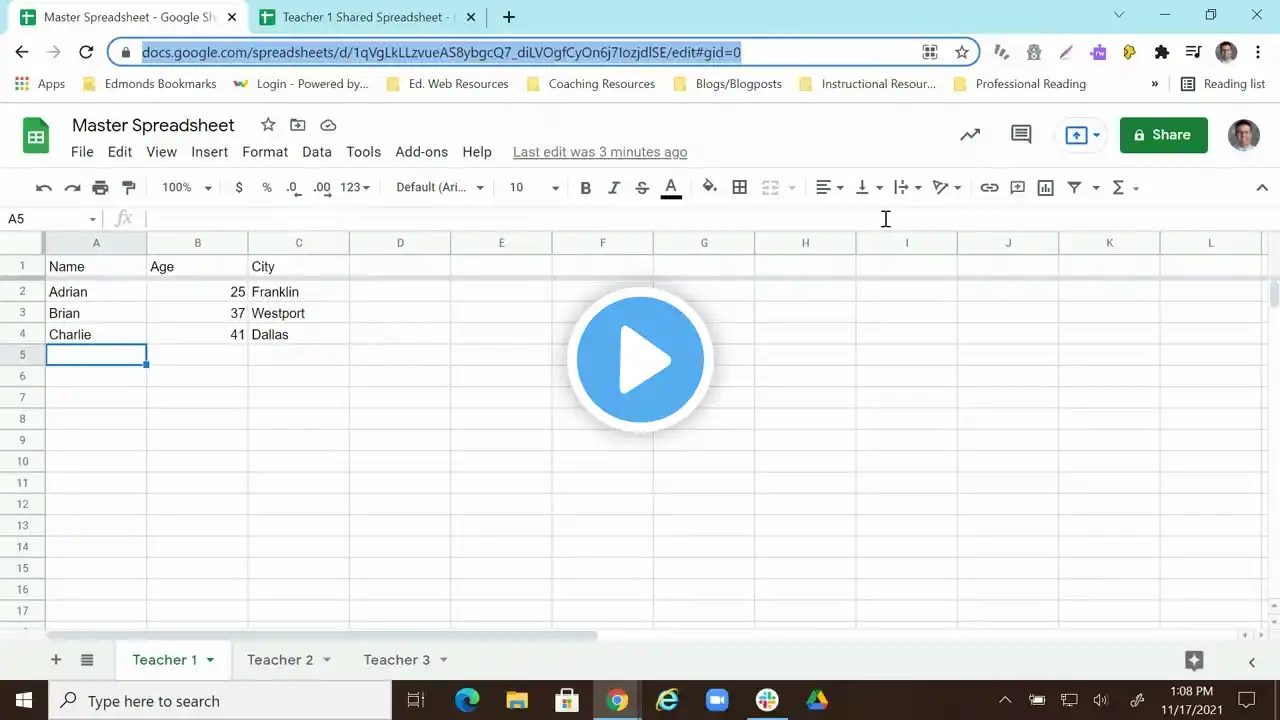The width and height of the screenshot is (1280, 720).
Task: Open the Explore button at bottom right
Action: (1194, 660)
